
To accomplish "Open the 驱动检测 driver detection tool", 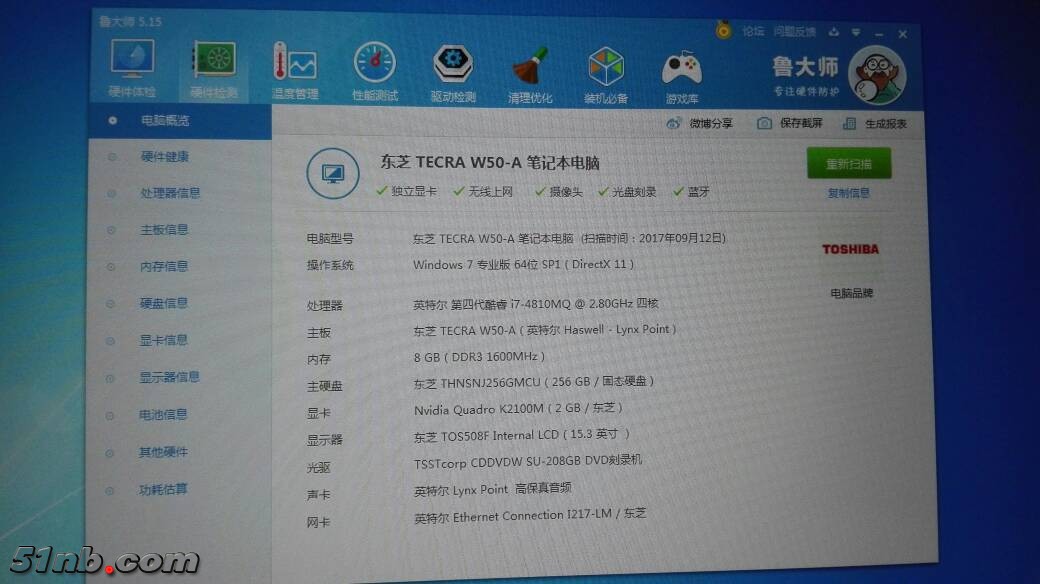I will (453, 74).
